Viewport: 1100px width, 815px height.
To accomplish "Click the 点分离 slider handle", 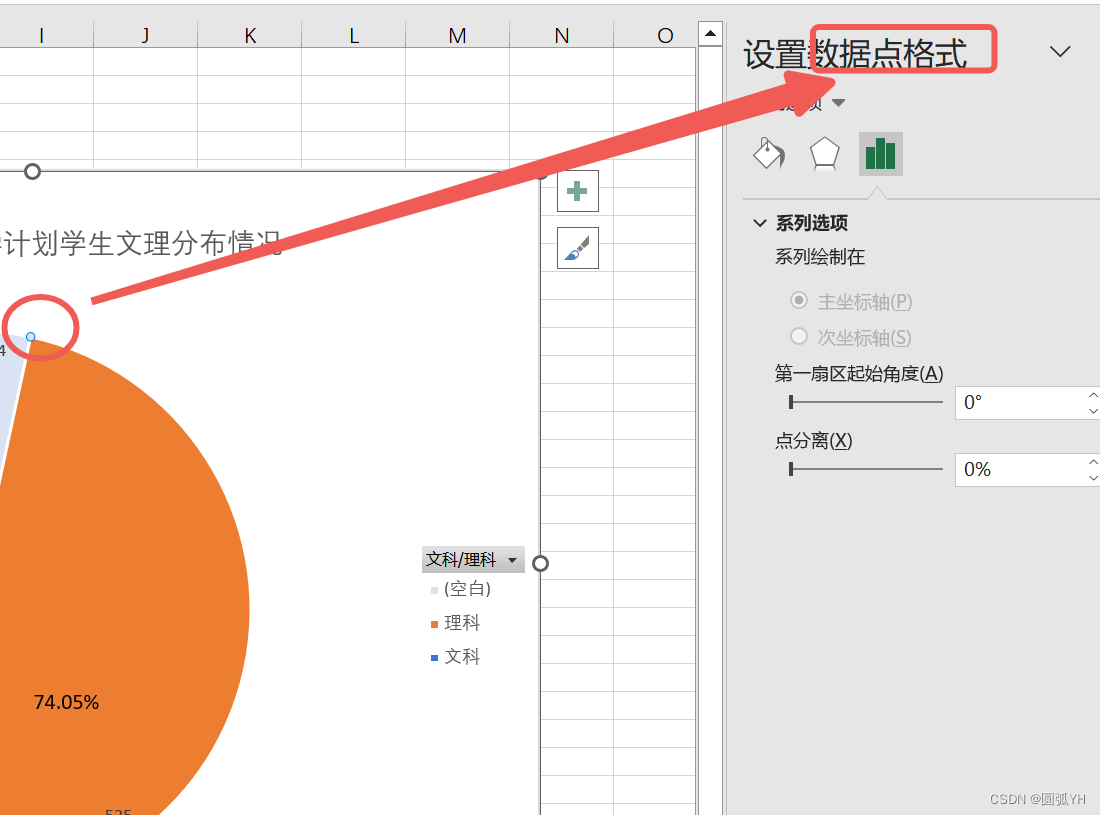I will pyautogui.click(x=791, y=469).
